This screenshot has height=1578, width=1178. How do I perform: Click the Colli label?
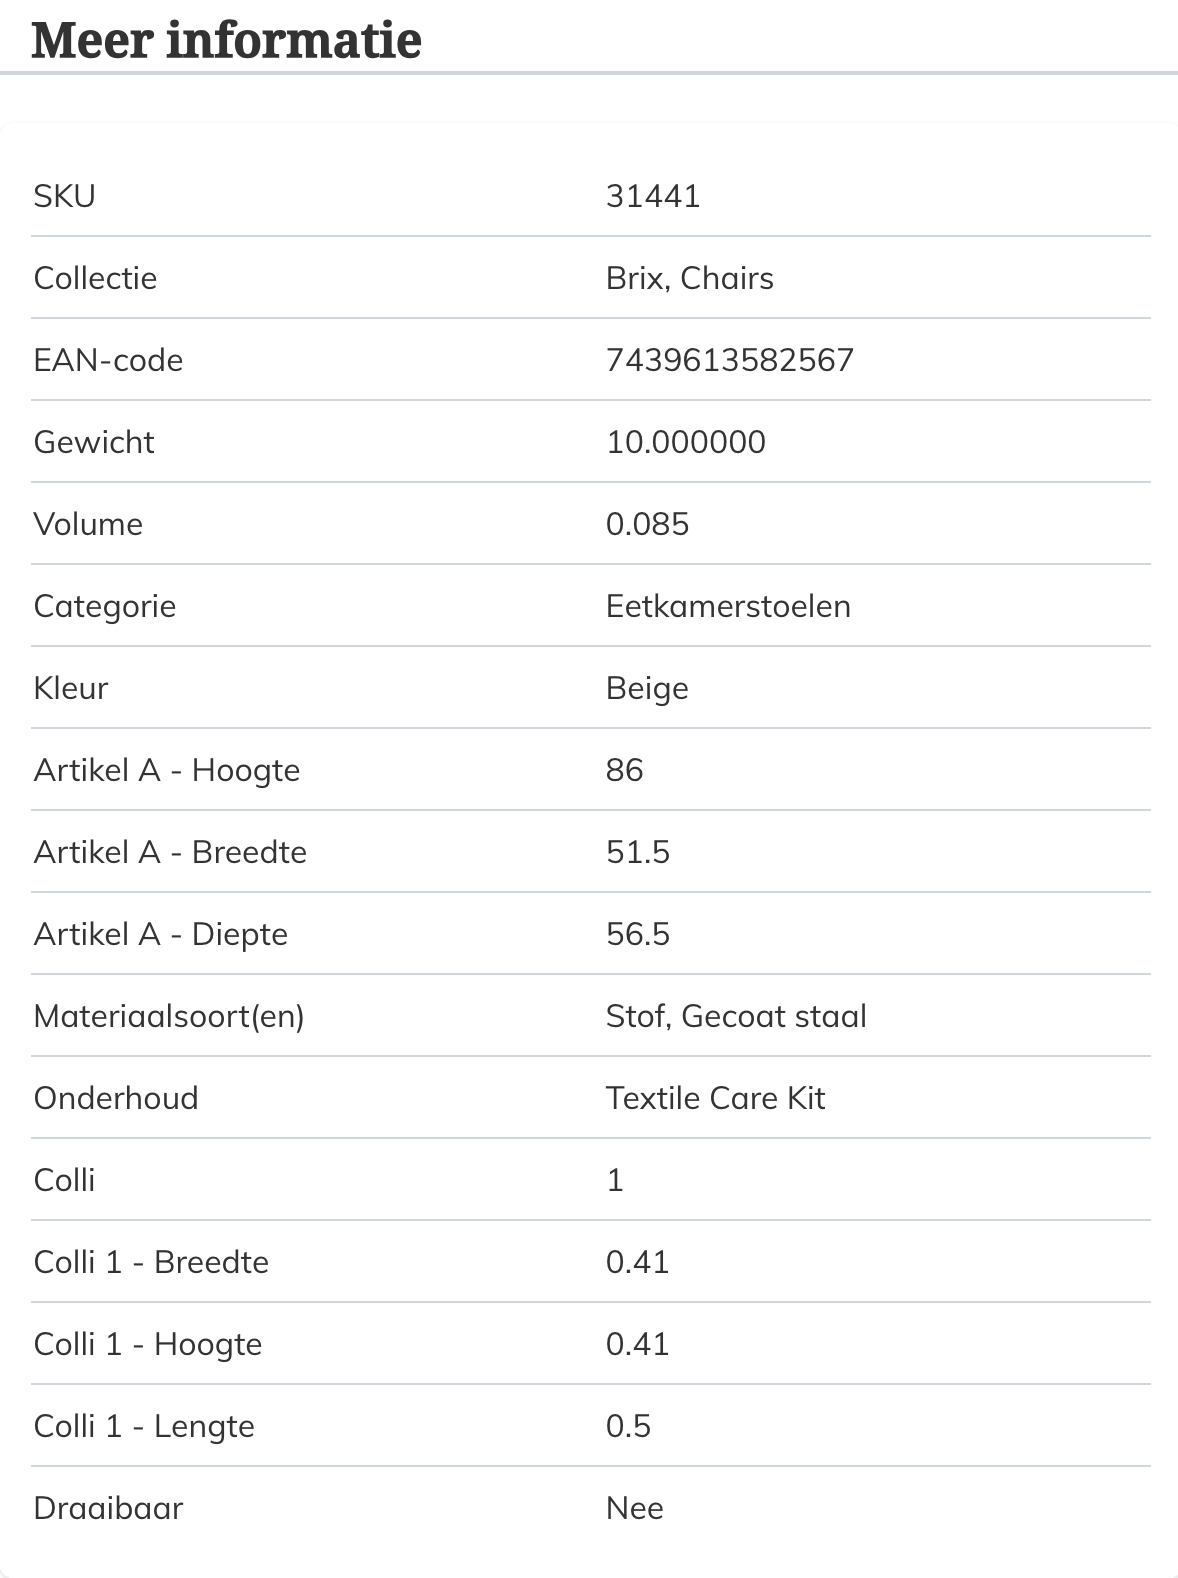point(65,1180)
